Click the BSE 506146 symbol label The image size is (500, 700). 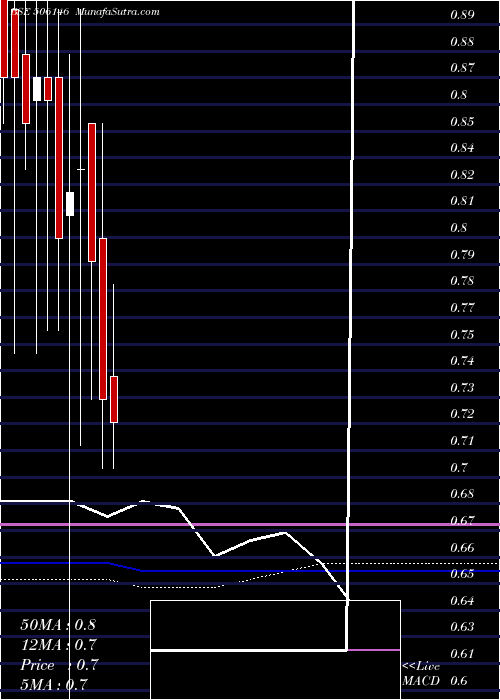point(39,12)
